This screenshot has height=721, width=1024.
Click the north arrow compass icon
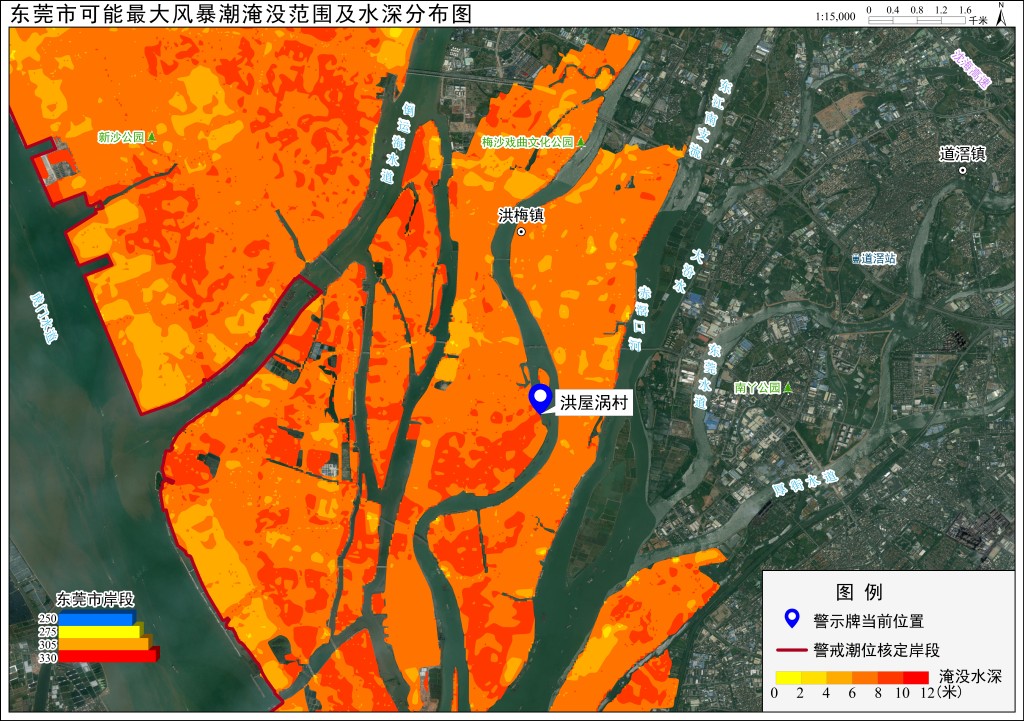point(1000,14)
